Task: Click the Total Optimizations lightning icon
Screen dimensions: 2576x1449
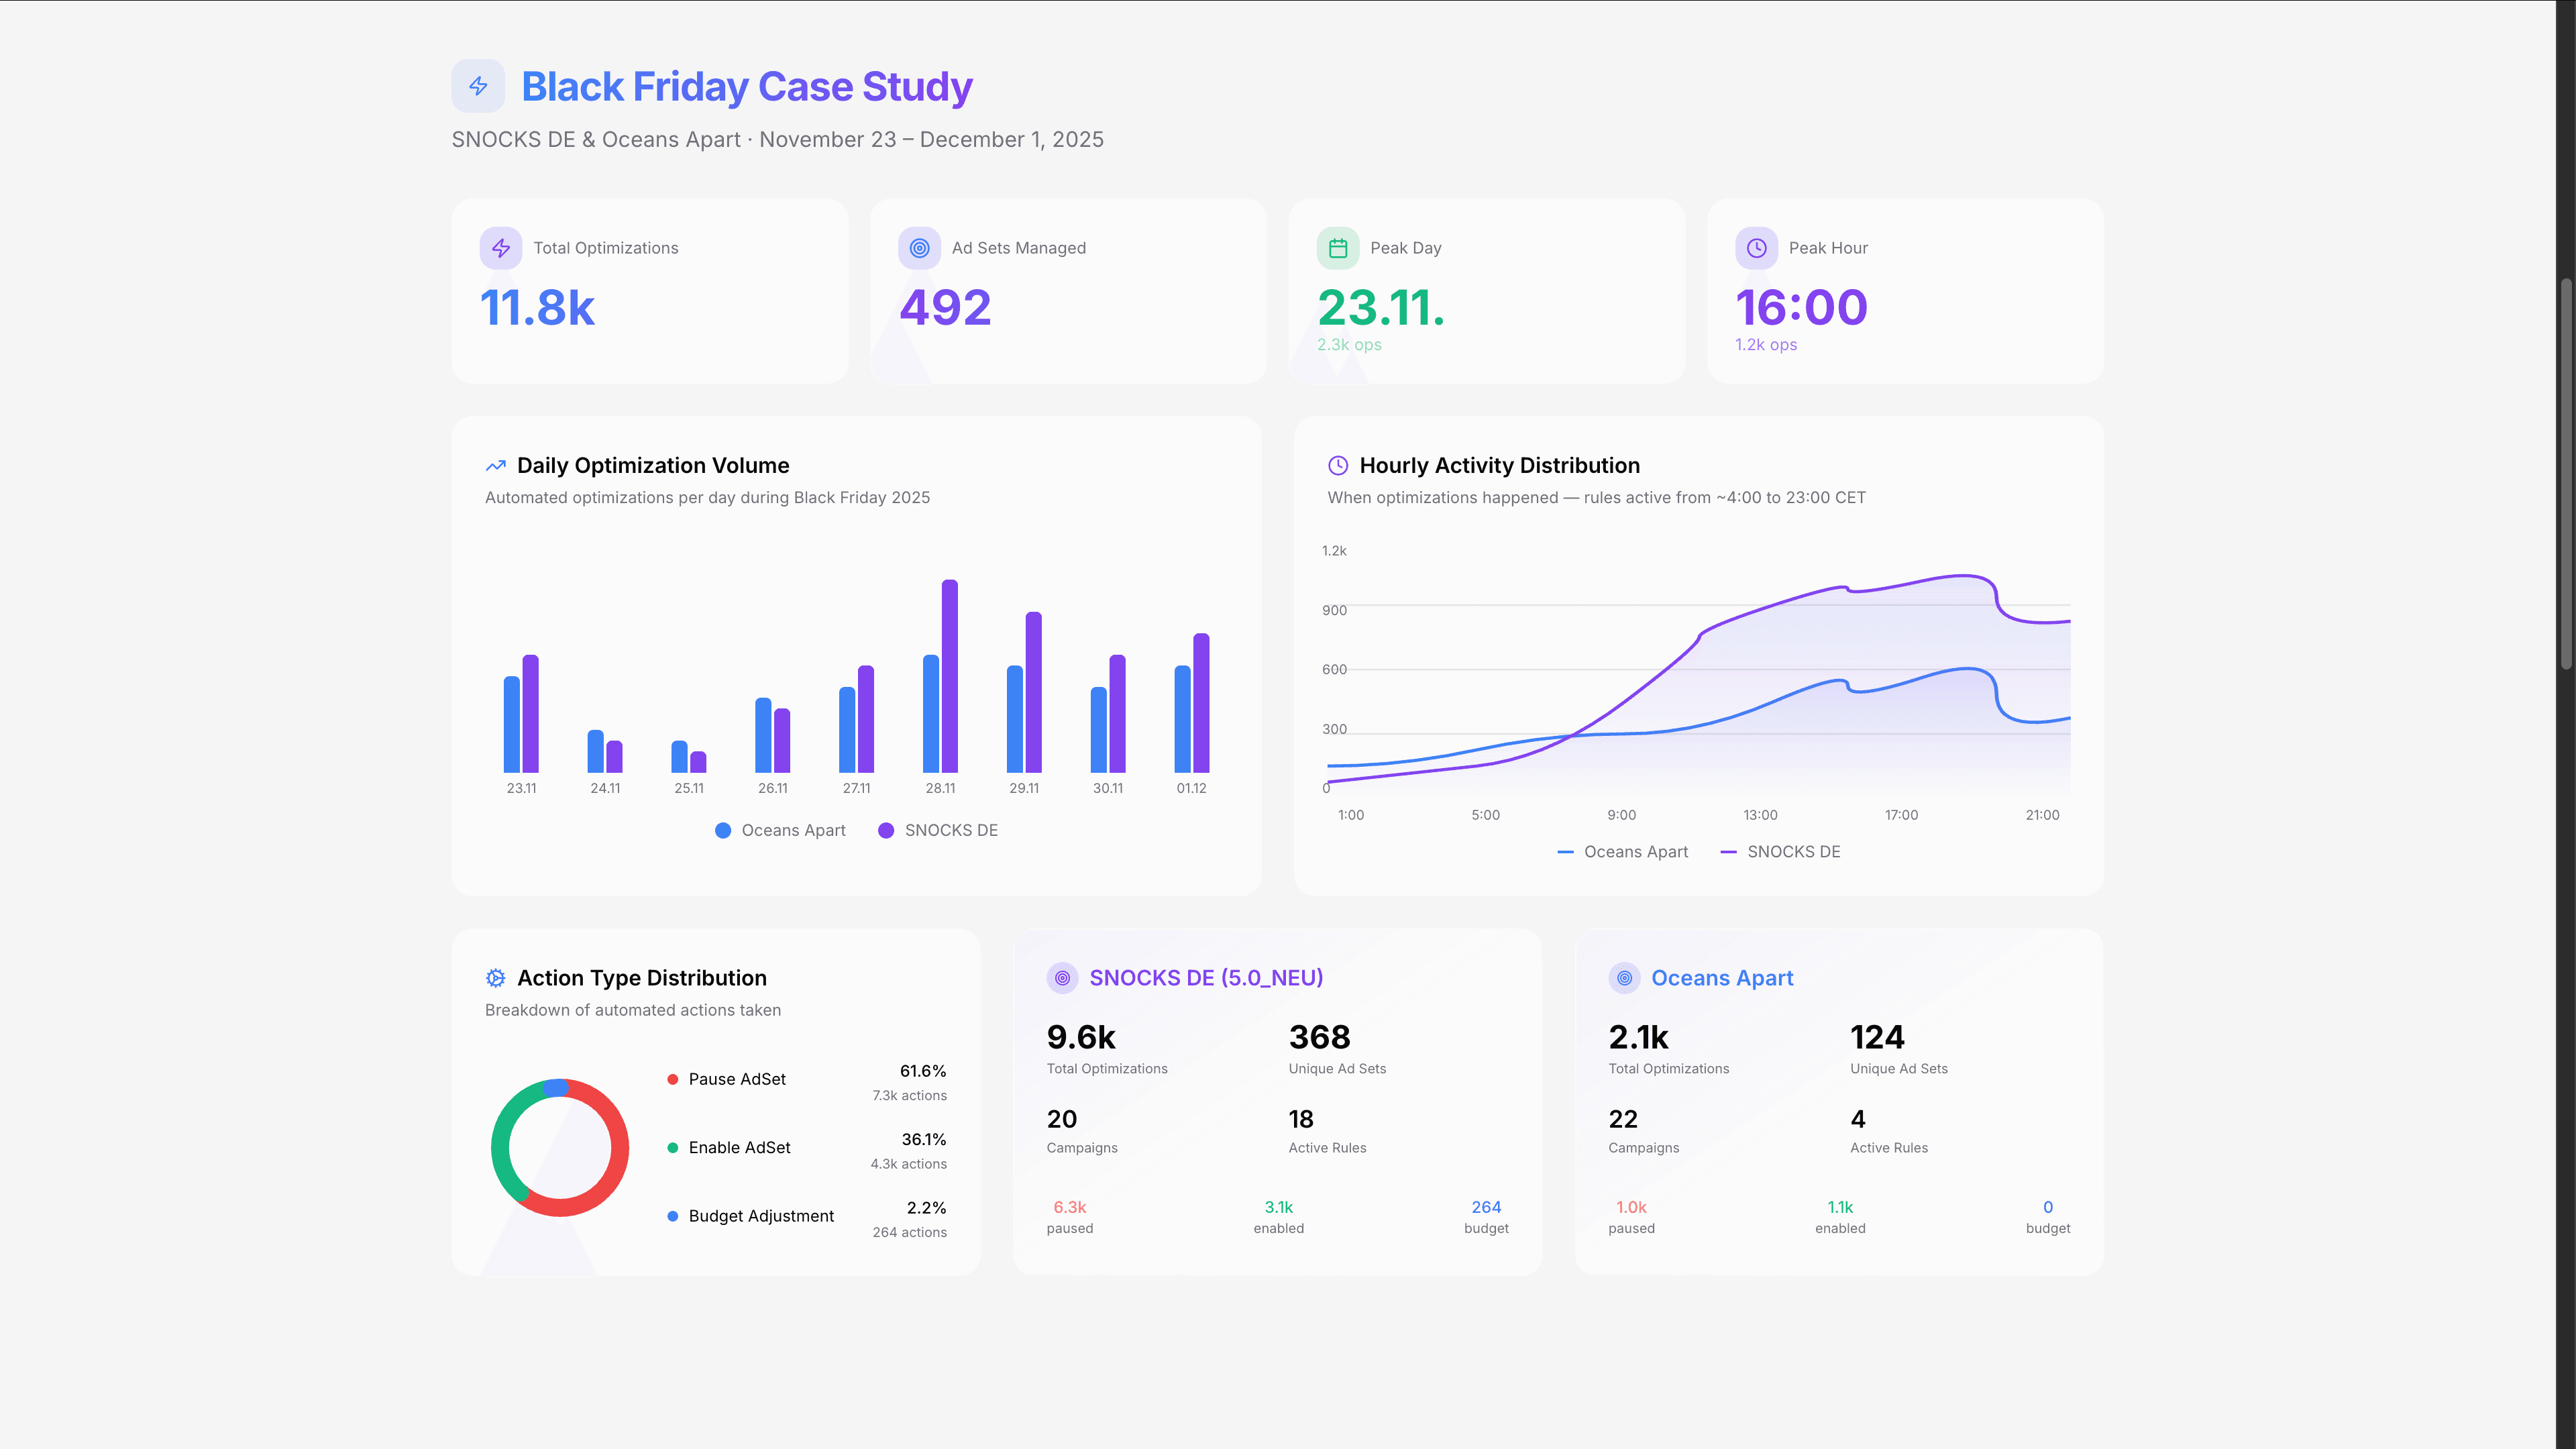Action: pos(501,248)
